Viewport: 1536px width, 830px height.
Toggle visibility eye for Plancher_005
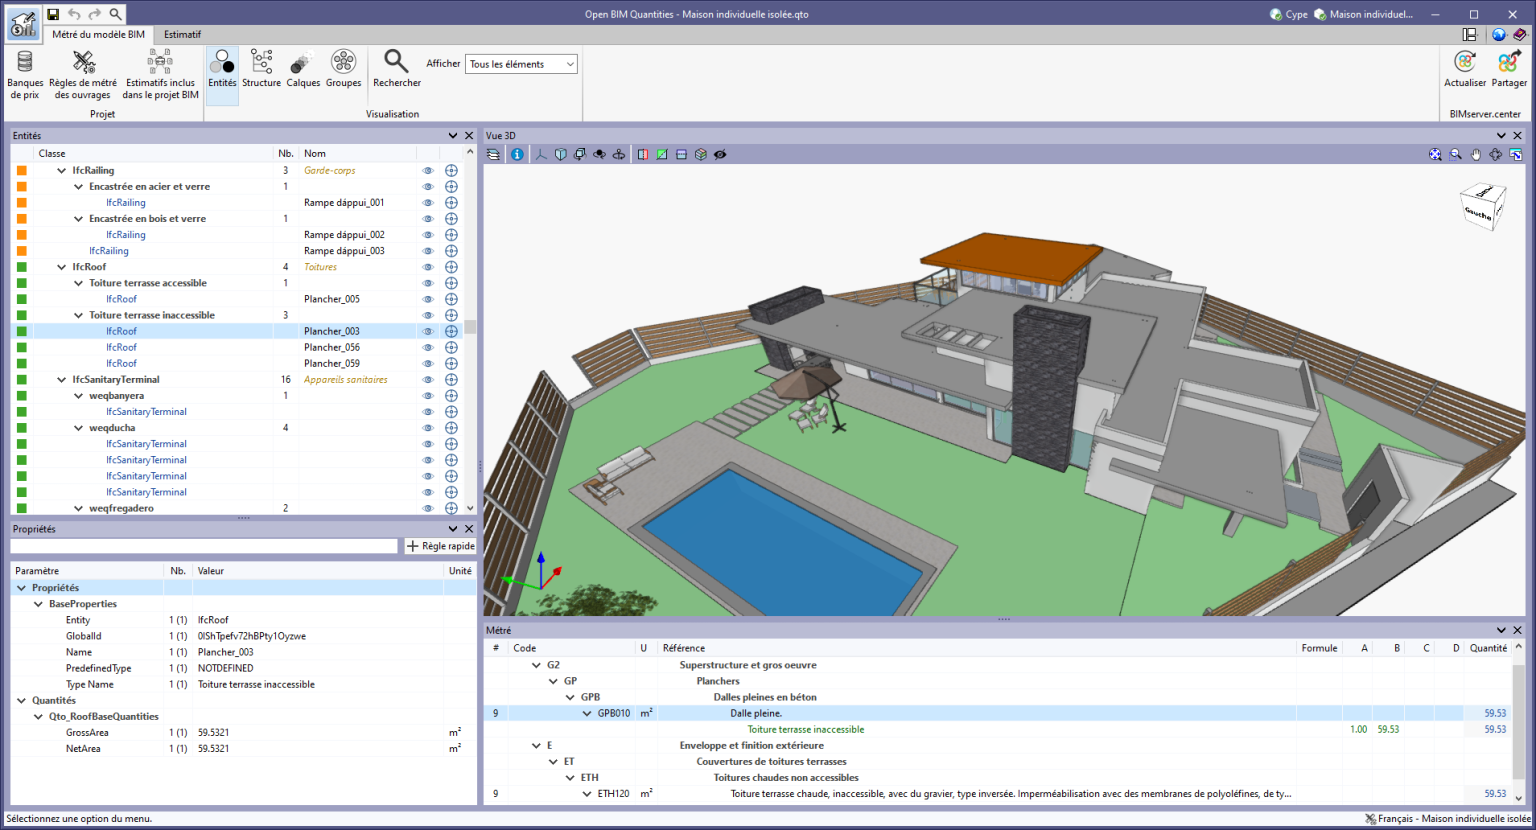pos(428,299)
